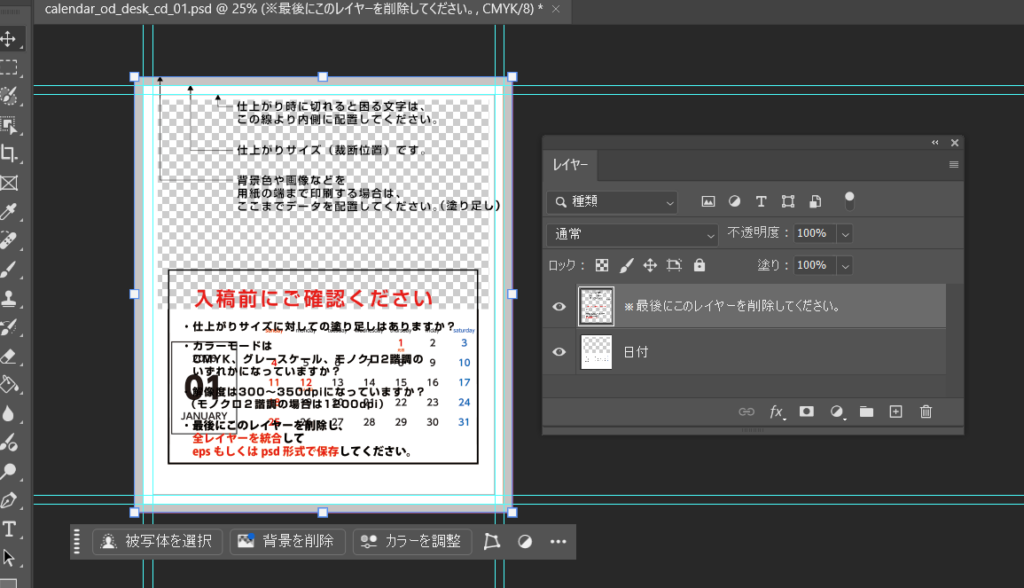The image size is (1024, 588).
Task: Pick the Eyedropper tool
Action: [x=9, y=212]
